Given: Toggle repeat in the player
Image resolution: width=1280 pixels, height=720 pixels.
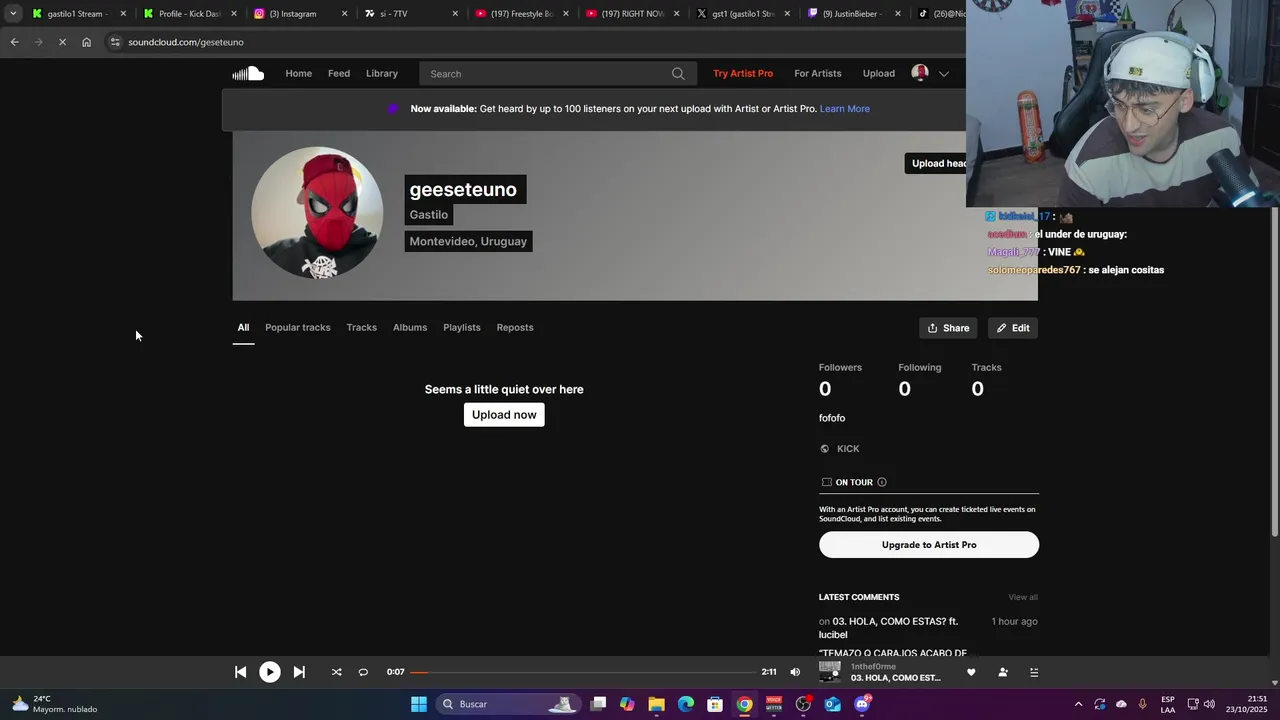Looking at the screenshot, I should pyautogui.click(x=363, y=672).
